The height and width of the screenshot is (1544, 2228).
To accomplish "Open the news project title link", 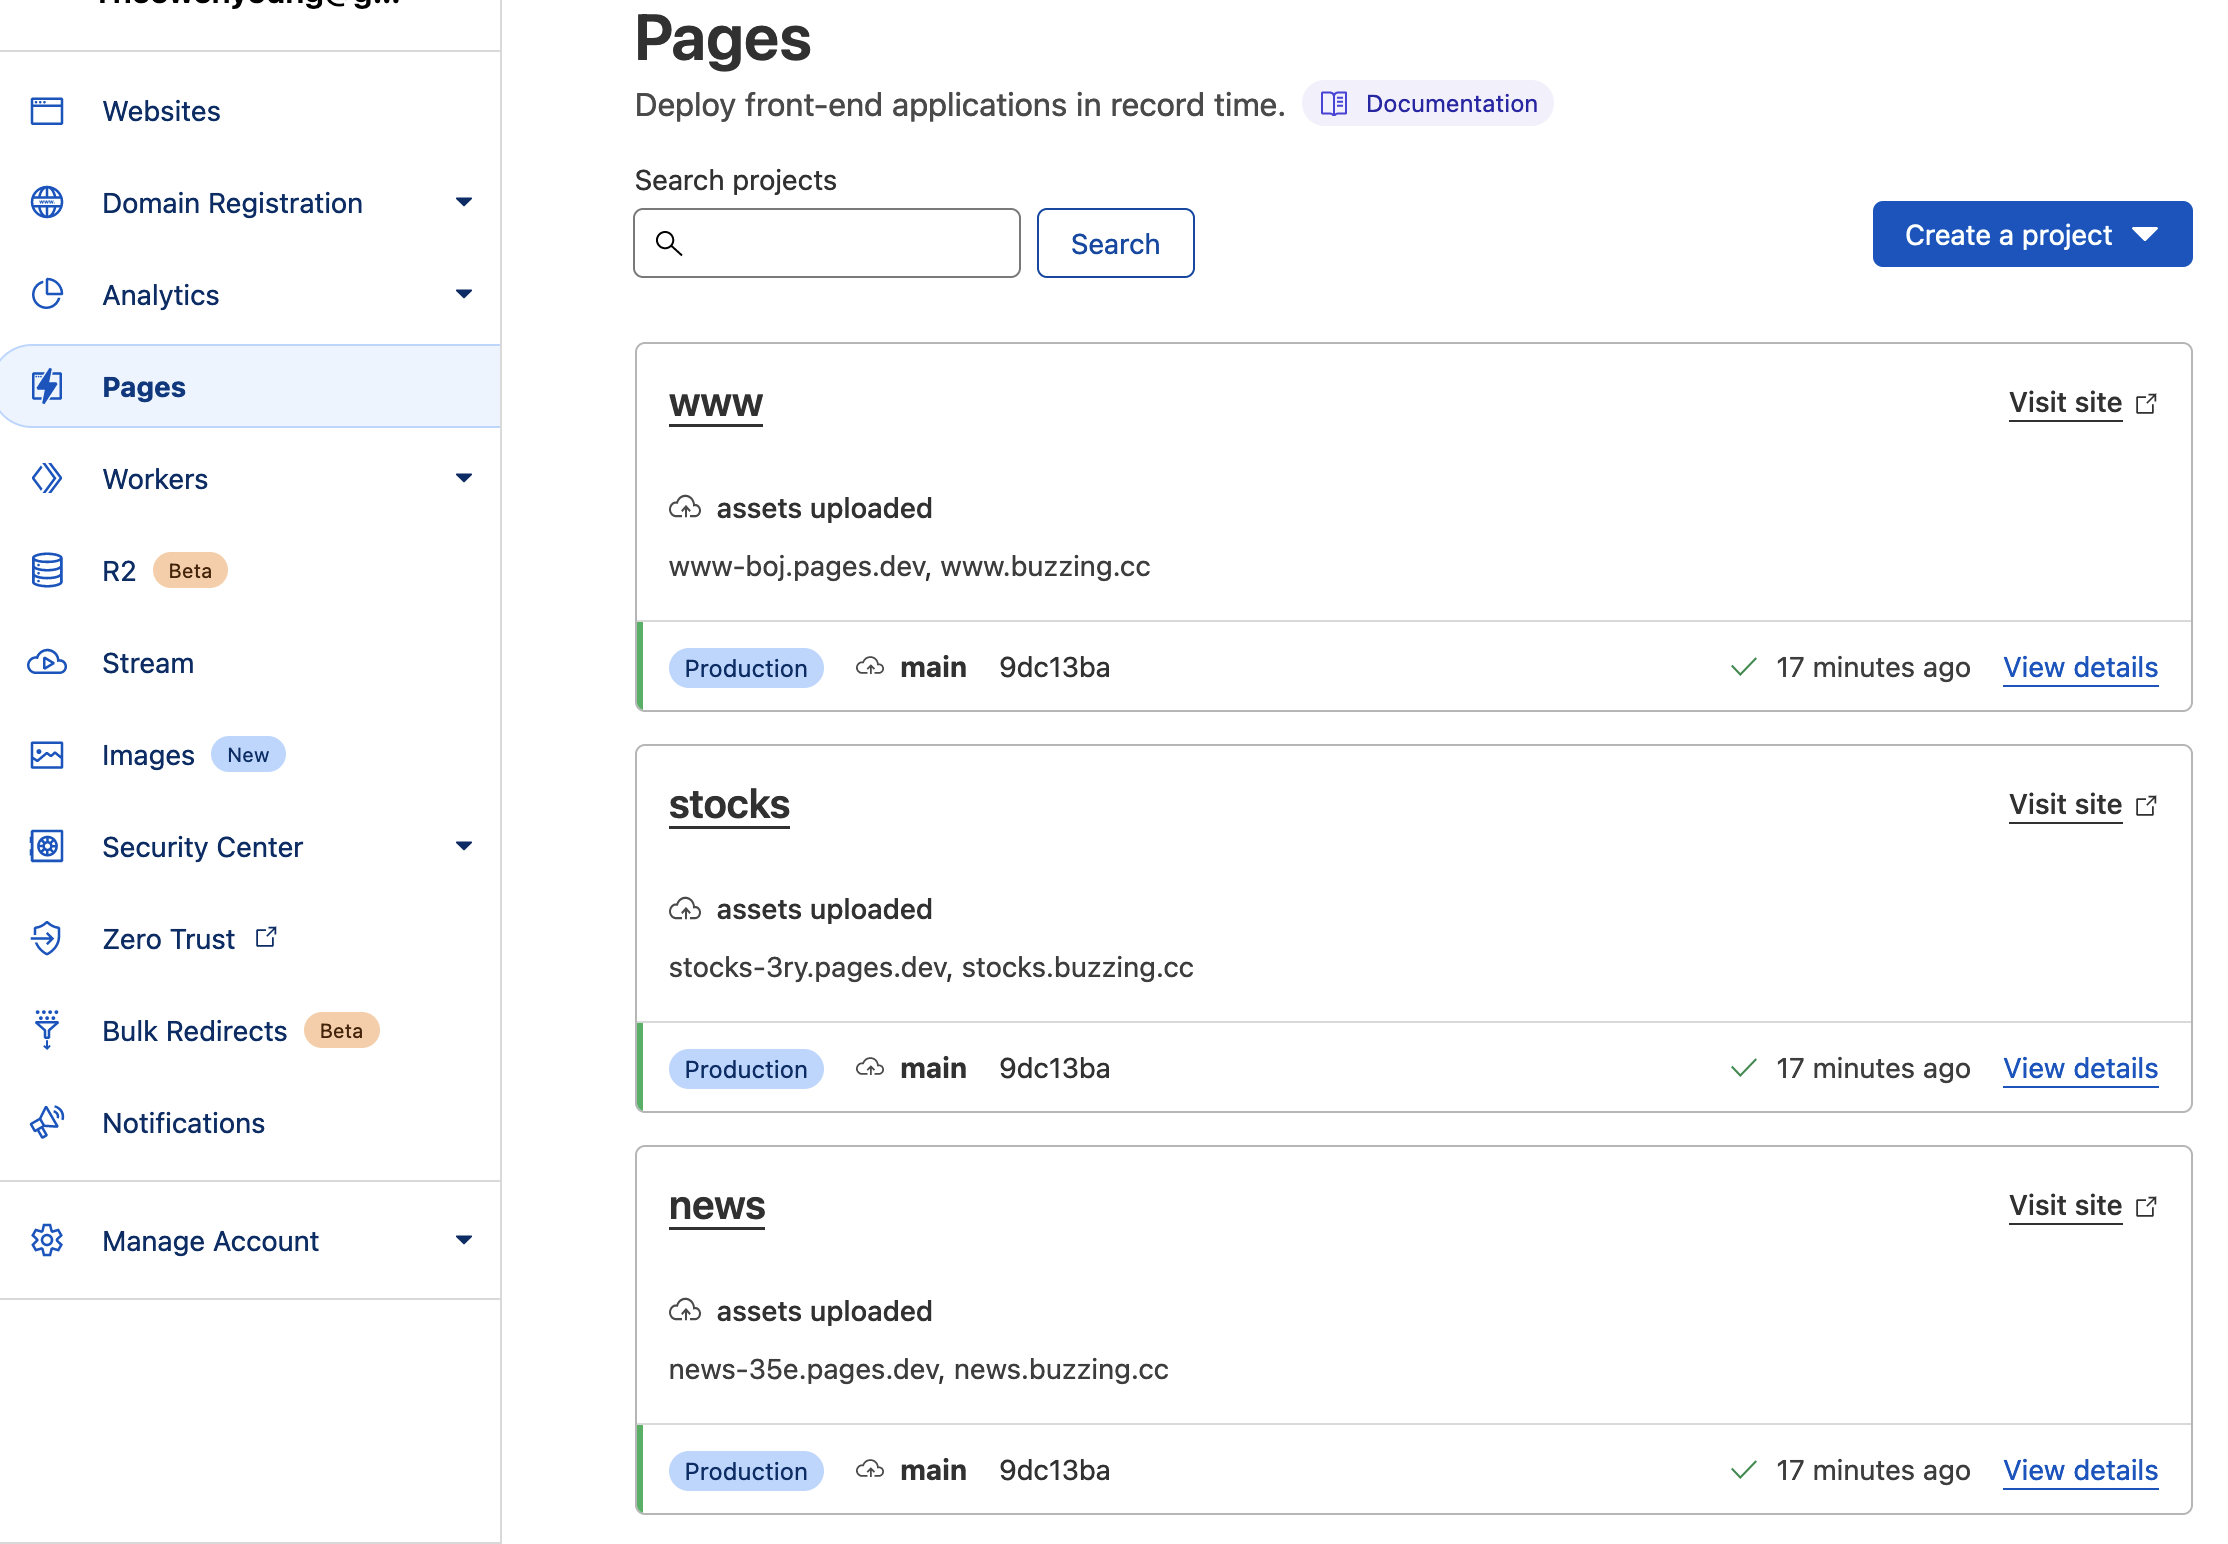I will (x=717, y=1206).
